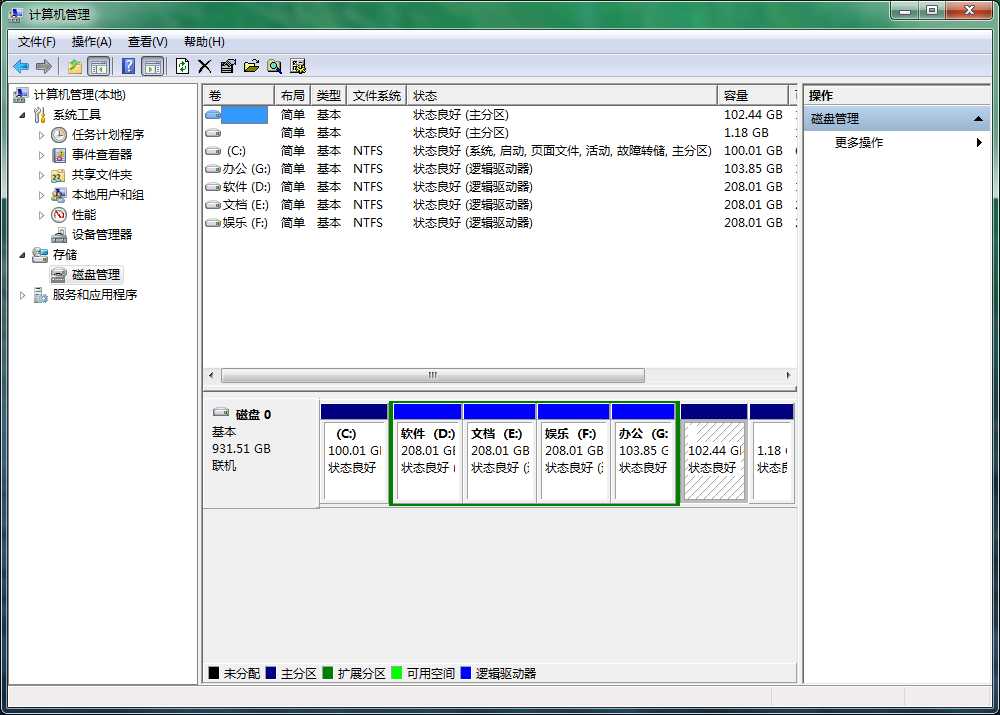Expand the 本地用户和组 tree node

[41, 195]
